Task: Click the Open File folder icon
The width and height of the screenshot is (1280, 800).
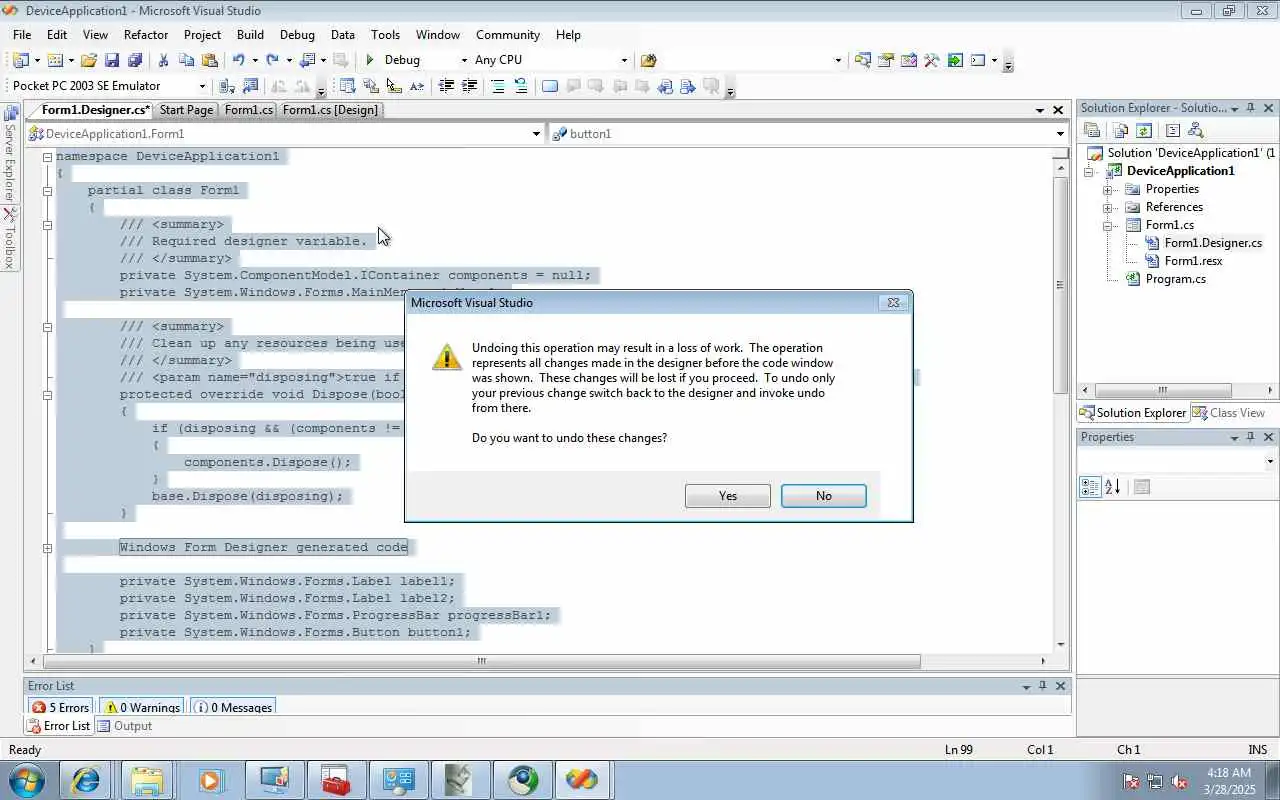Action: click(x=89, y=60)
